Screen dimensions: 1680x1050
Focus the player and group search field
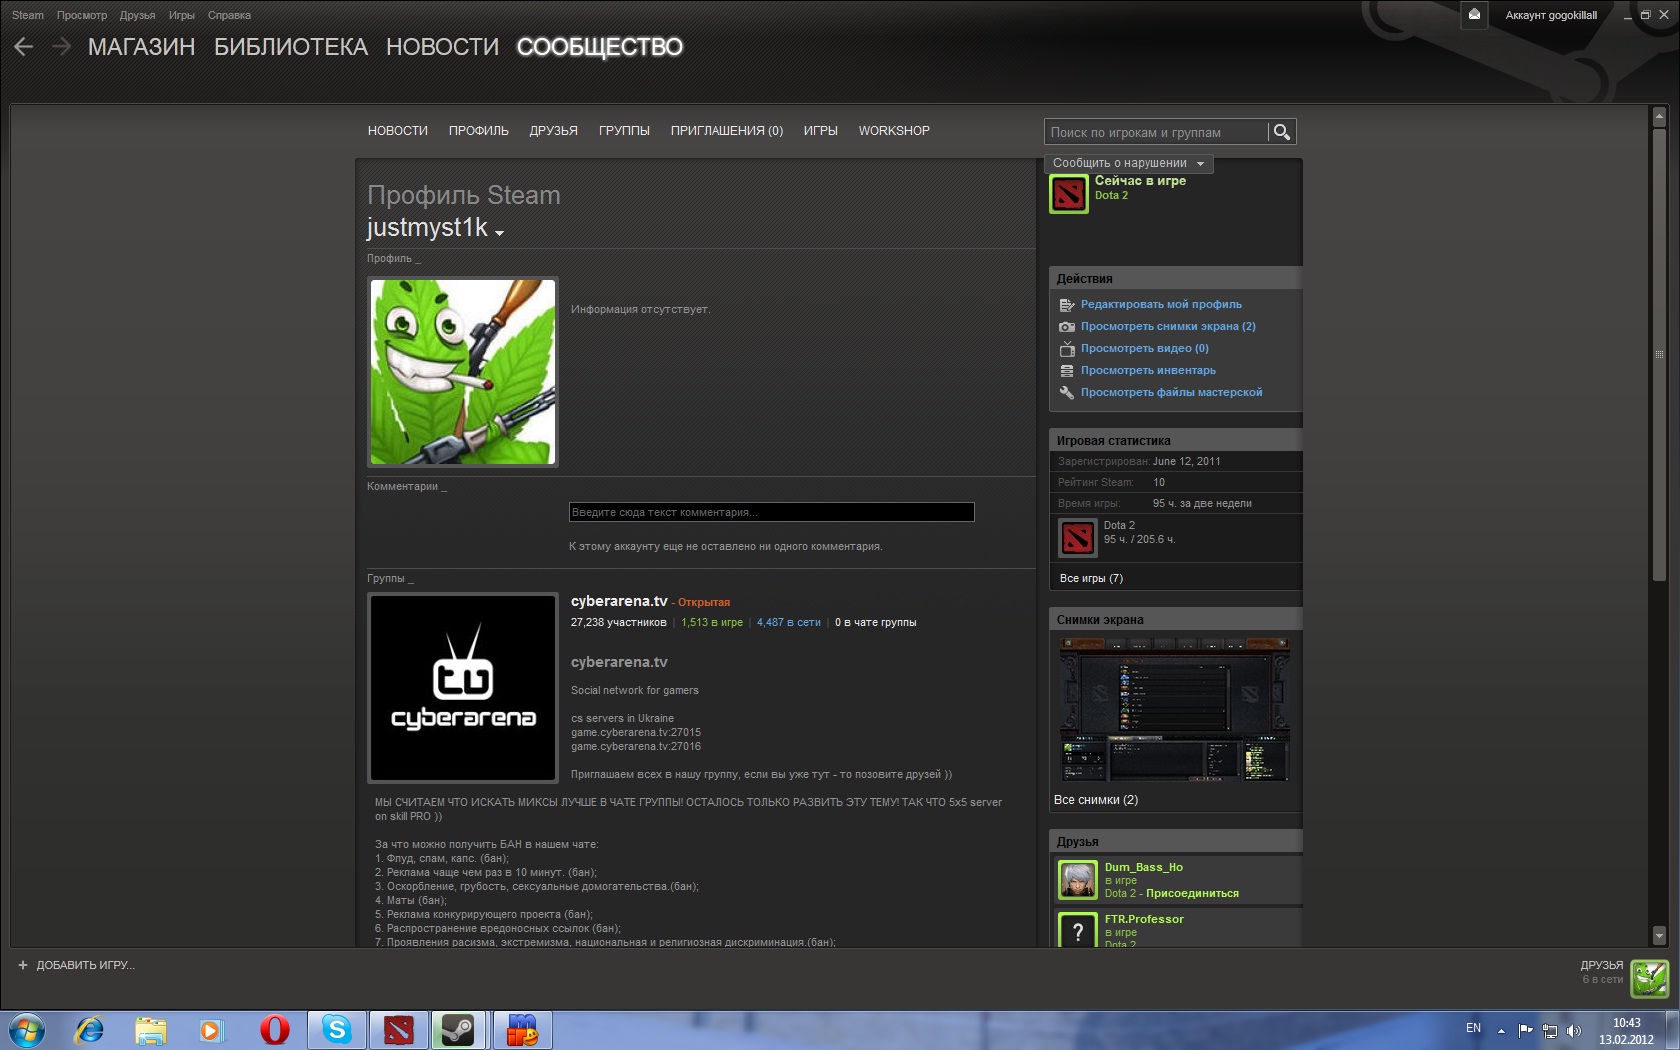click(1156, 132)
